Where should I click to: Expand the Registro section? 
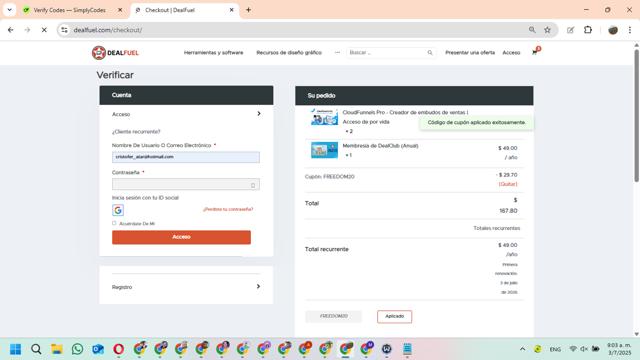[186, 287]
